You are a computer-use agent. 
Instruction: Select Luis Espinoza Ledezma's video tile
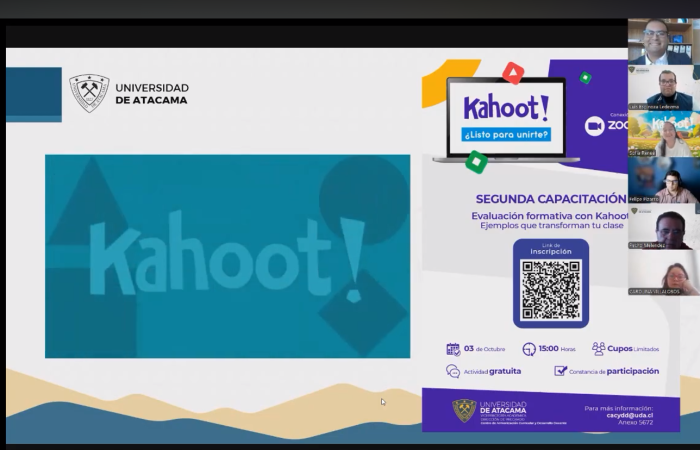(664, 88)
